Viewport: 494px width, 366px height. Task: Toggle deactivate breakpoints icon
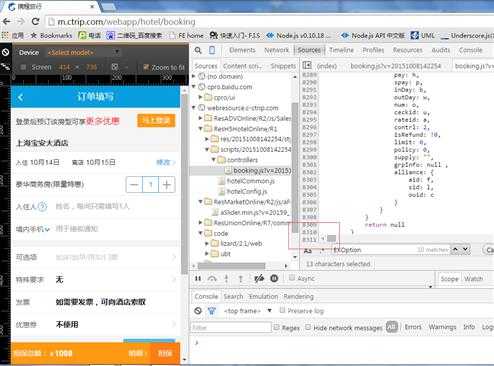tap(259, 278)
